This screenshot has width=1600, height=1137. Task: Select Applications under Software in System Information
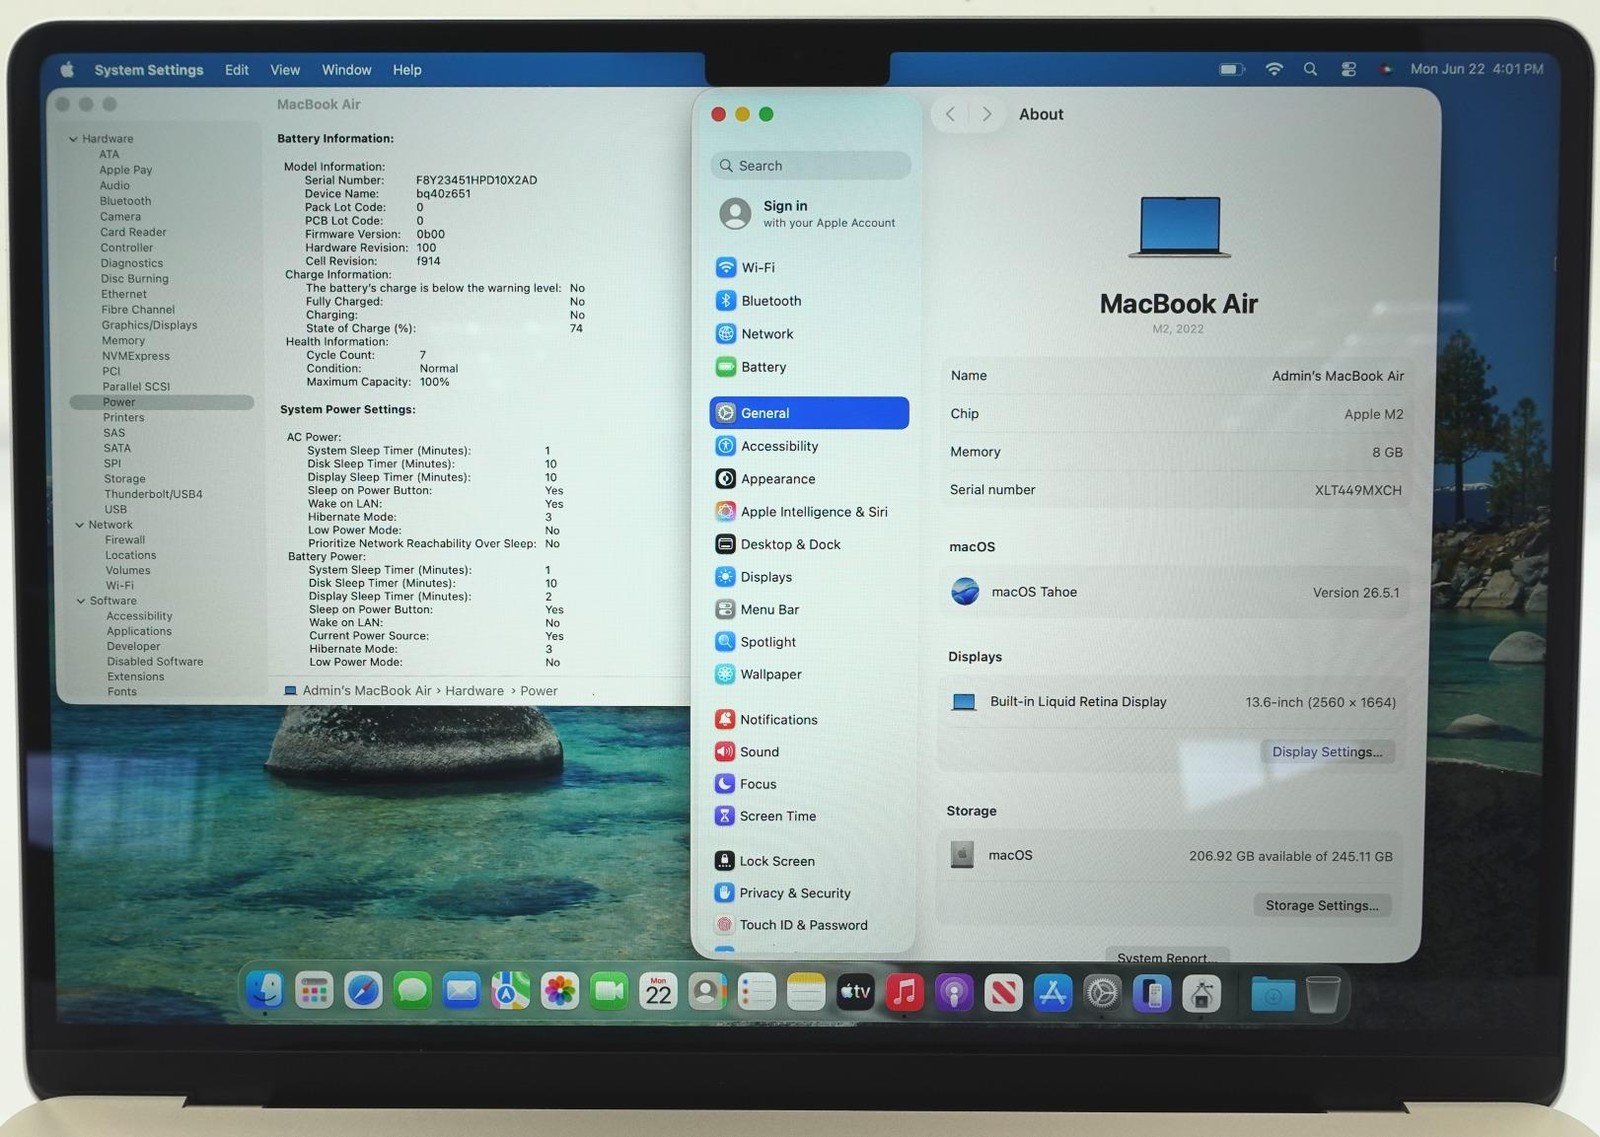pos(139,631)
